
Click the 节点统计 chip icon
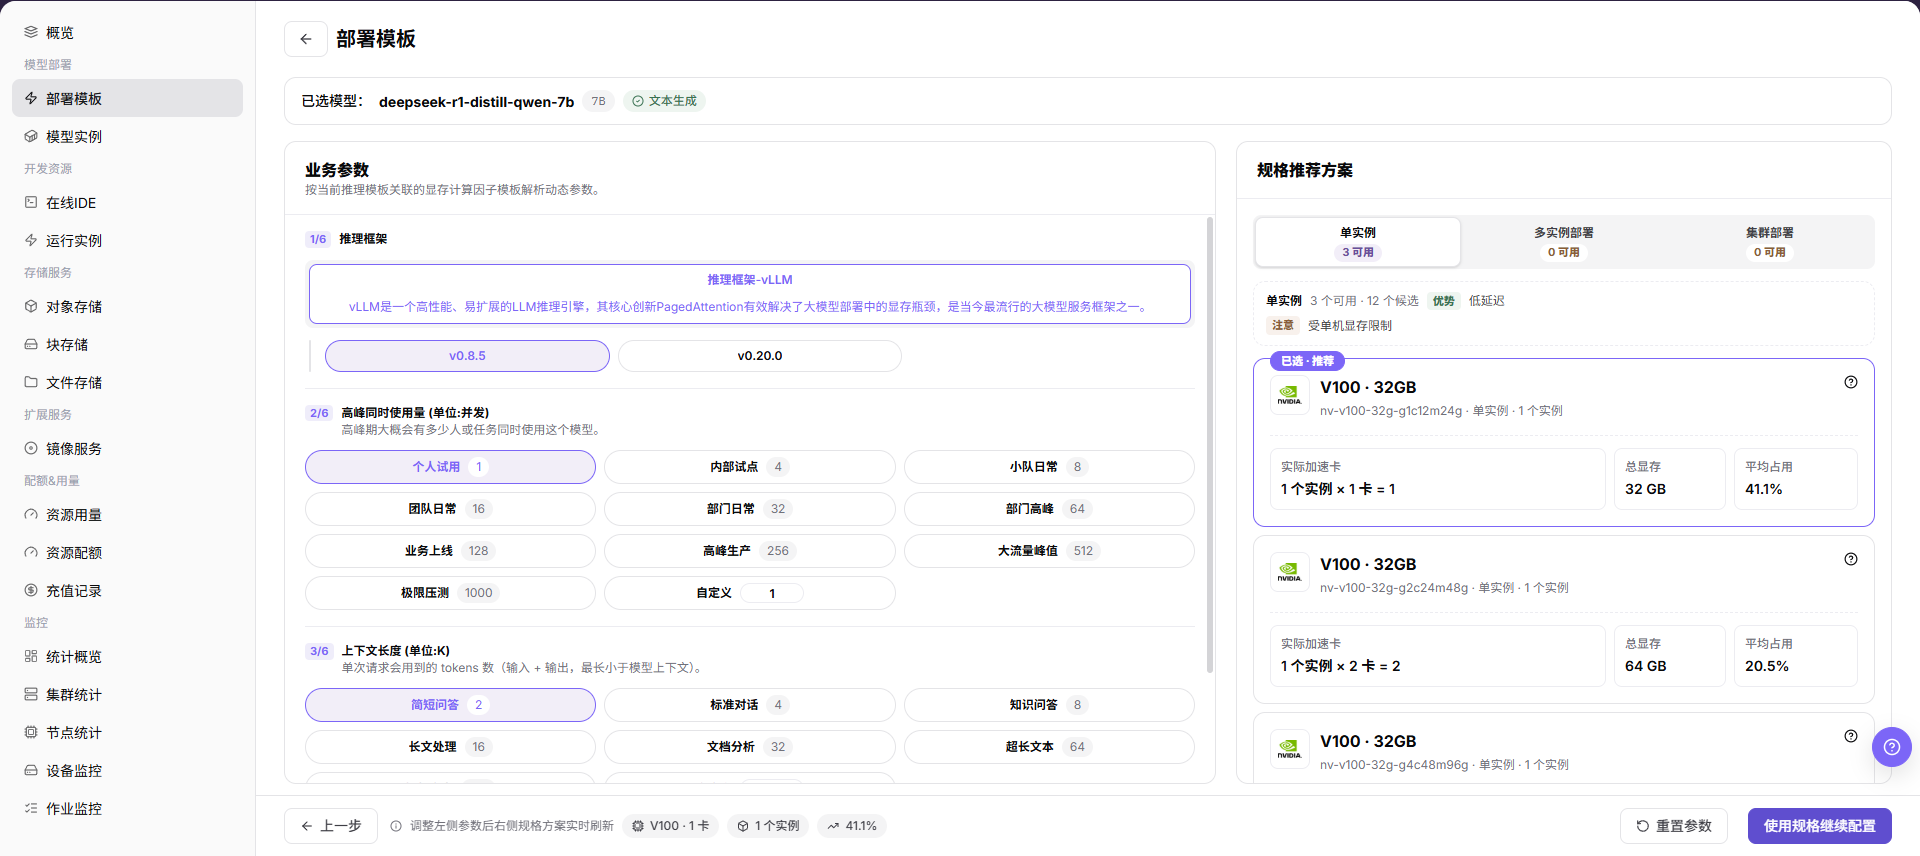coord(31,732)
